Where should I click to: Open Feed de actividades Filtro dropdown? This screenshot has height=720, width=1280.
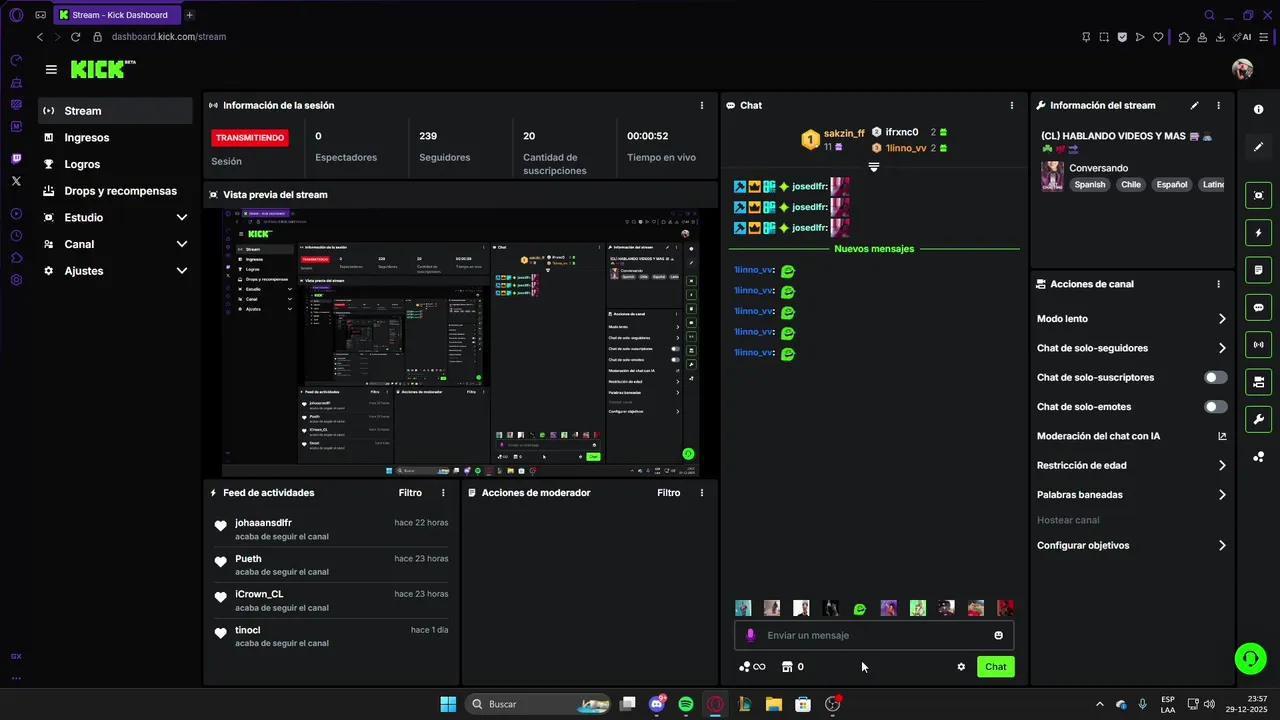410,493
